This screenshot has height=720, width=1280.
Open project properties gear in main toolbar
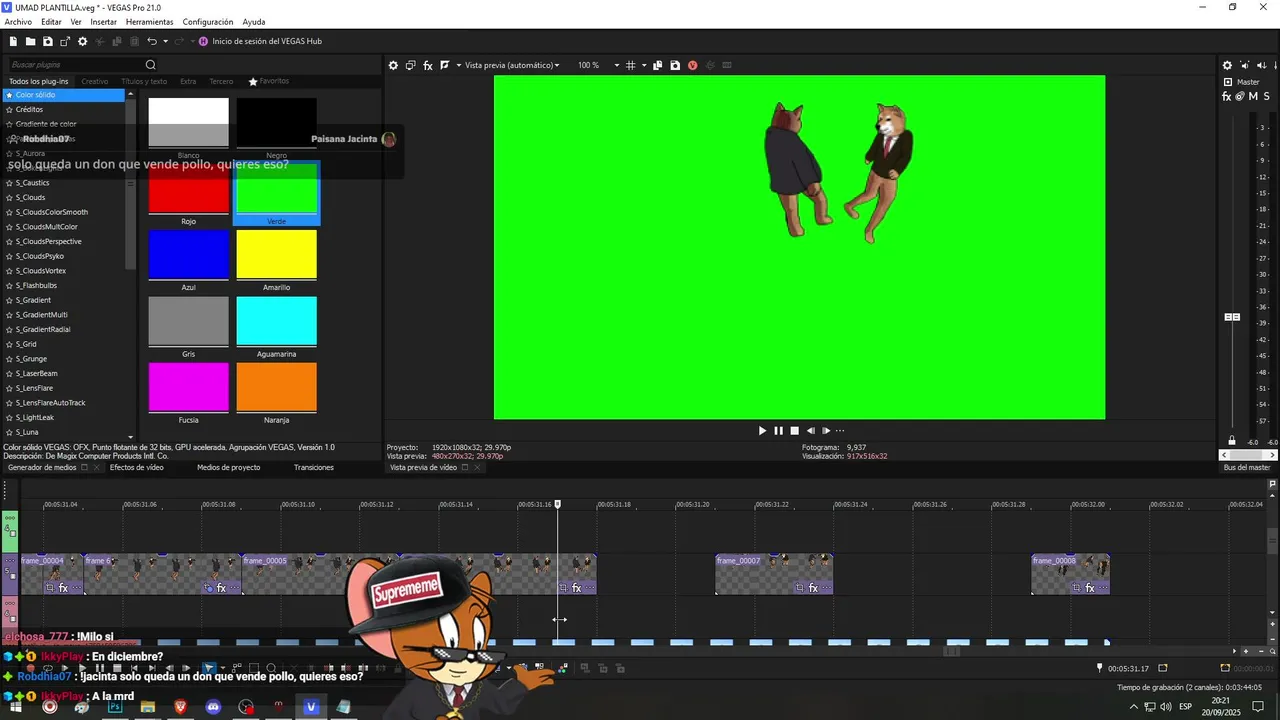coord(83,41)
